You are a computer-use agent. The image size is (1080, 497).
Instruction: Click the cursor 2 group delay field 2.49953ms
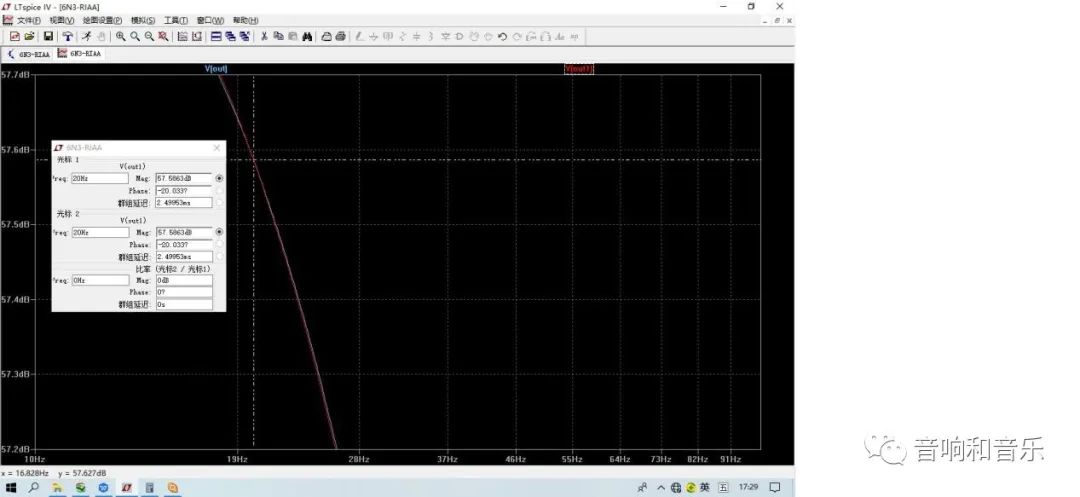coord(184,257)
